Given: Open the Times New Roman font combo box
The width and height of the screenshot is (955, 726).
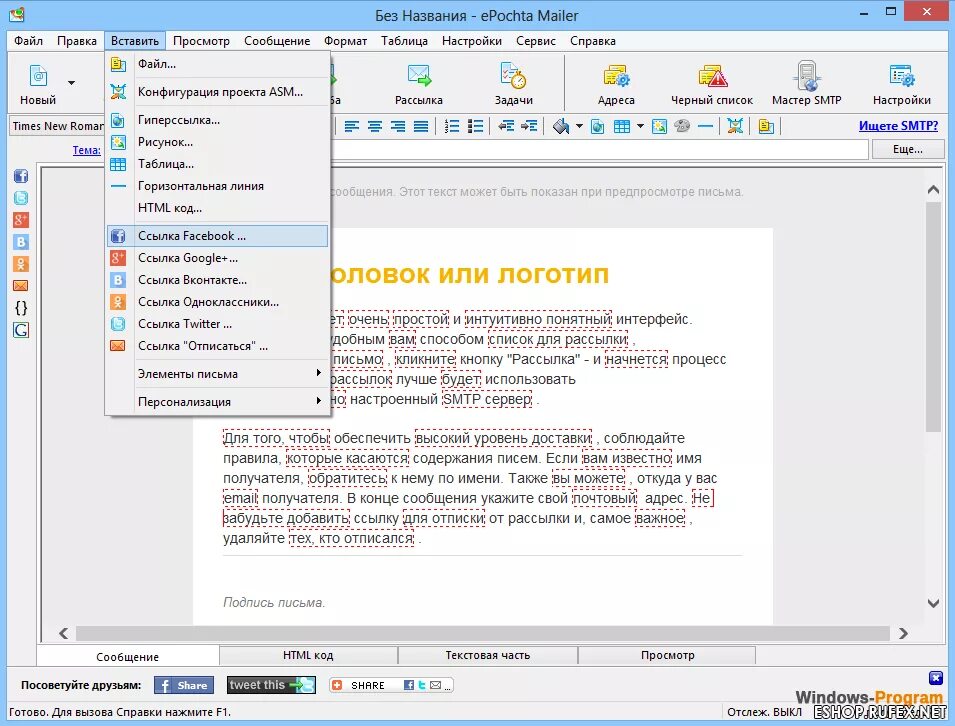Looking at the screenshot, I should click(x=58, y=126).
